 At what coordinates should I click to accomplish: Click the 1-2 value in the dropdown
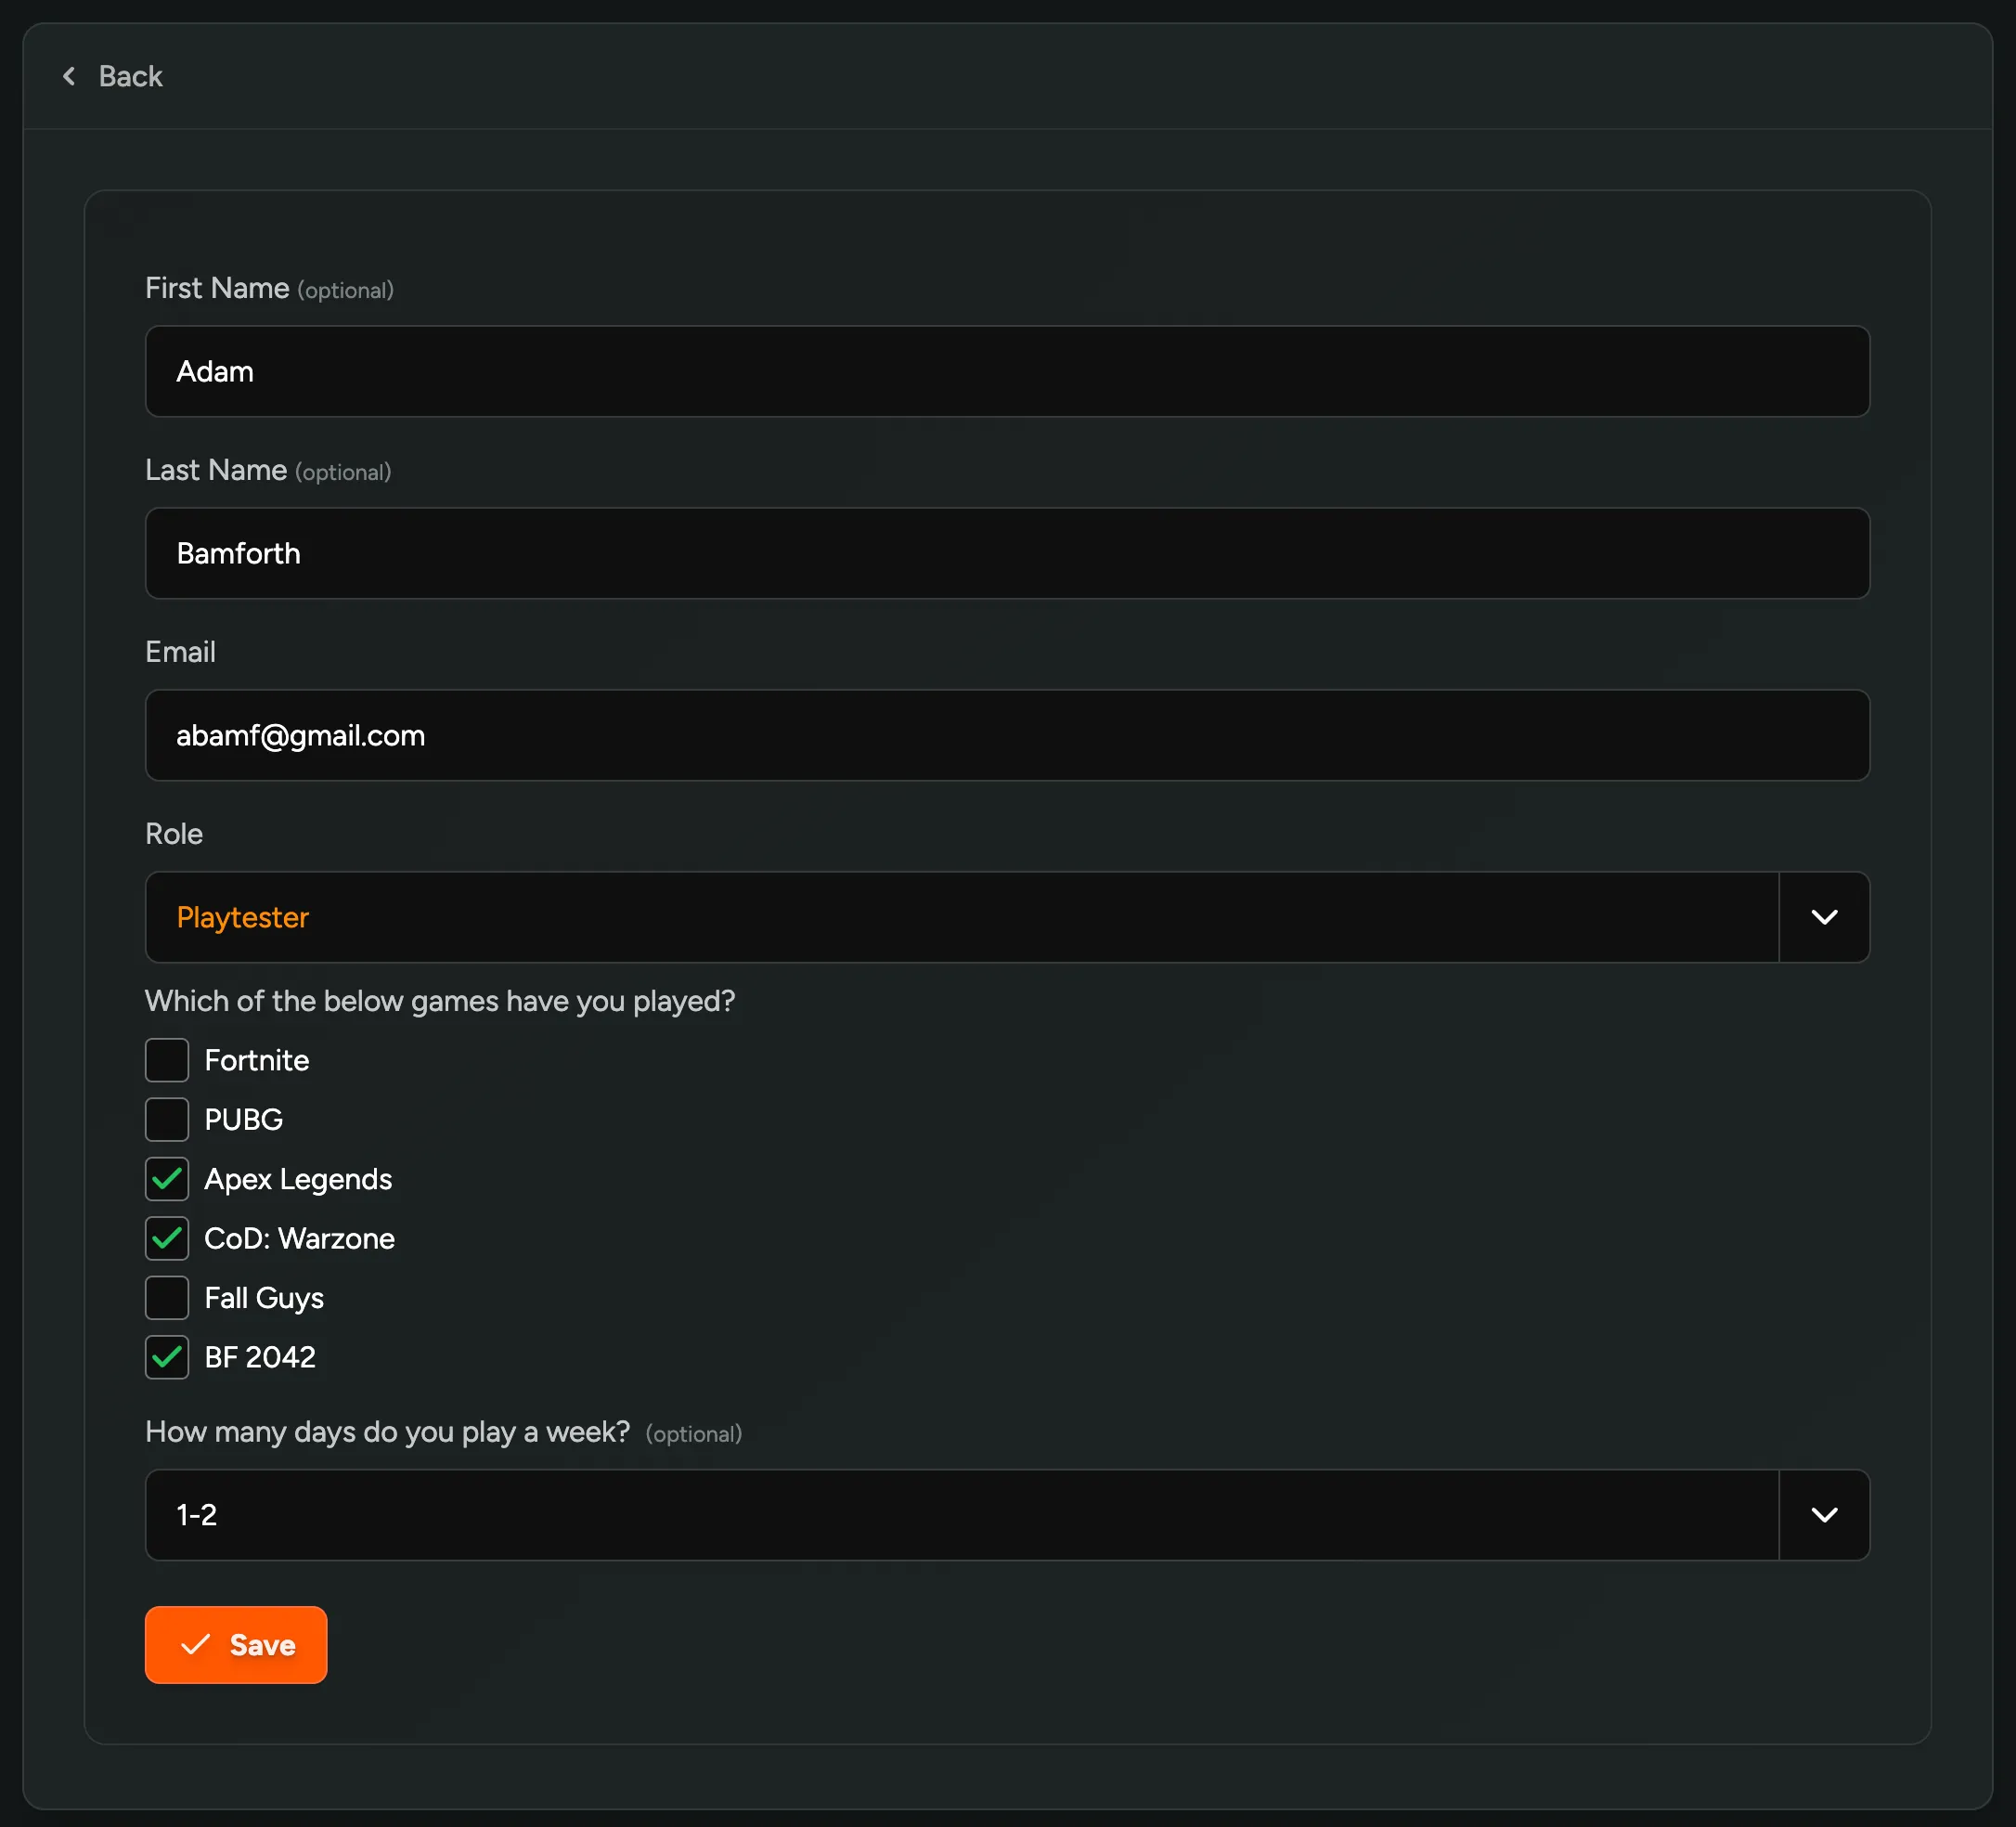[x=198, y=1514]
